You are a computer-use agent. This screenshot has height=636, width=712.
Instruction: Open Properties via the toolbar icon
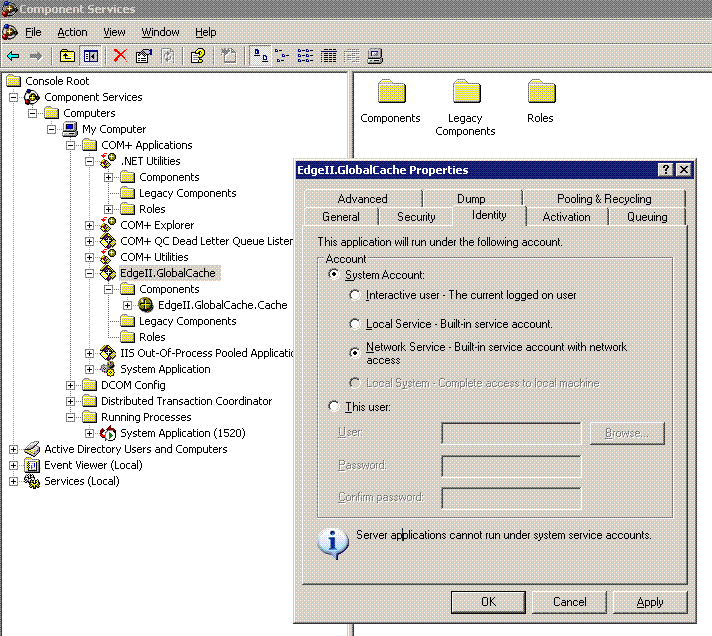coord(144,56)
